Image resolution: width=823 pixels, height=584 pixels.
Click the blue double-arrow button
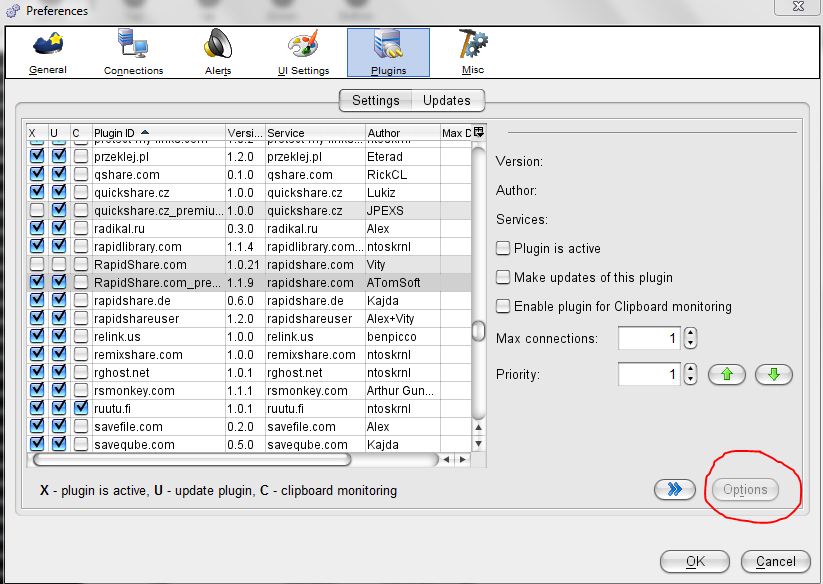[x=674, y=489]
